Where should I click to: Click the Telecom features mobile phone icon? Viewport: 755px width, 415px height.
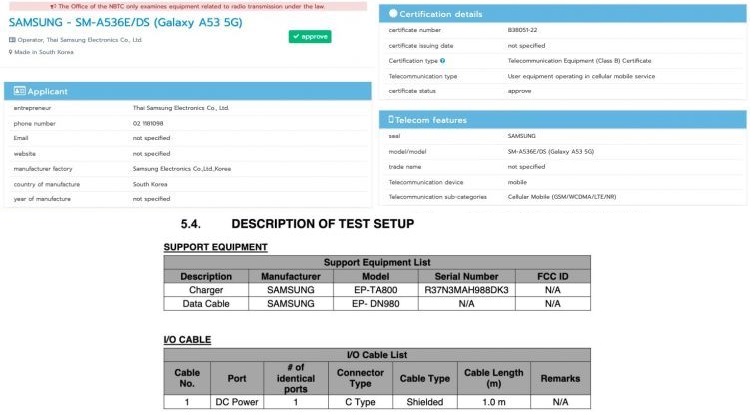click(391, 120)
